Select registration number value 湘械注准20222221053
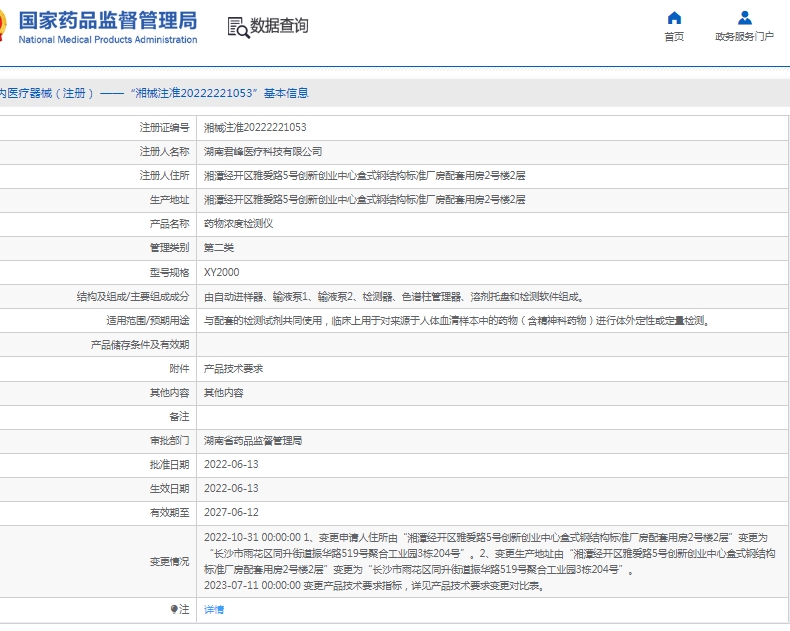Image resolution: width=790 pixels, height=631 pixels. click(255, 128)
